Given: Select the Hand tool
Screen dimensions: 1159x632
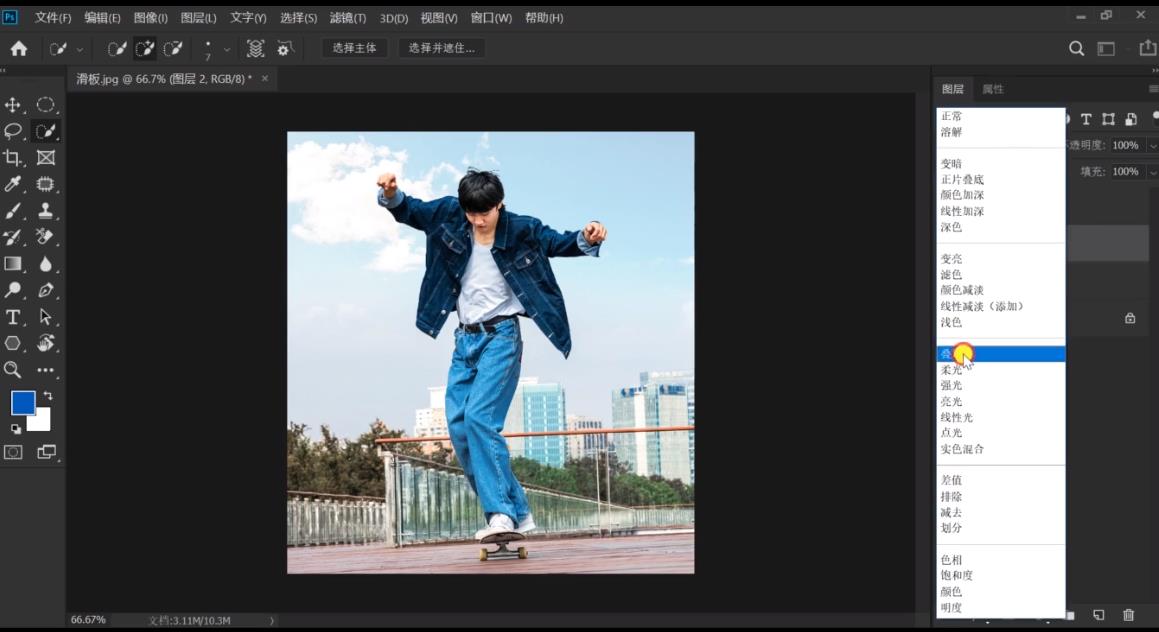Looking at the screenshot, I should click(x=46, y=343).
